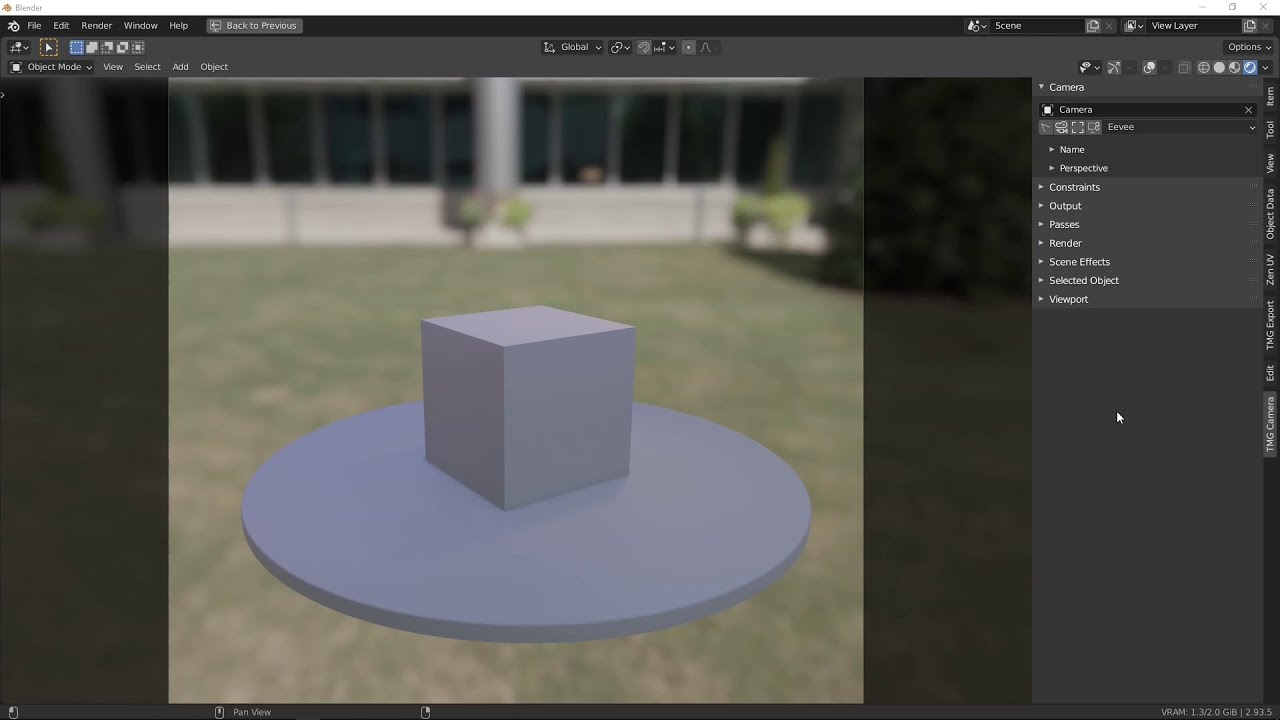Open the viewport shading options dropdown

[1266, 67]
